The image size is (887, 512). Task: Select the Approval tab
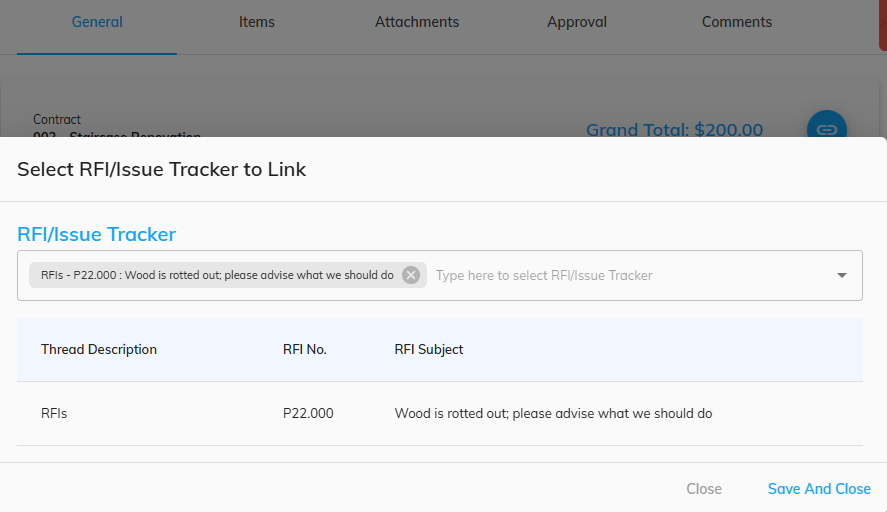(x=576, y=22)
